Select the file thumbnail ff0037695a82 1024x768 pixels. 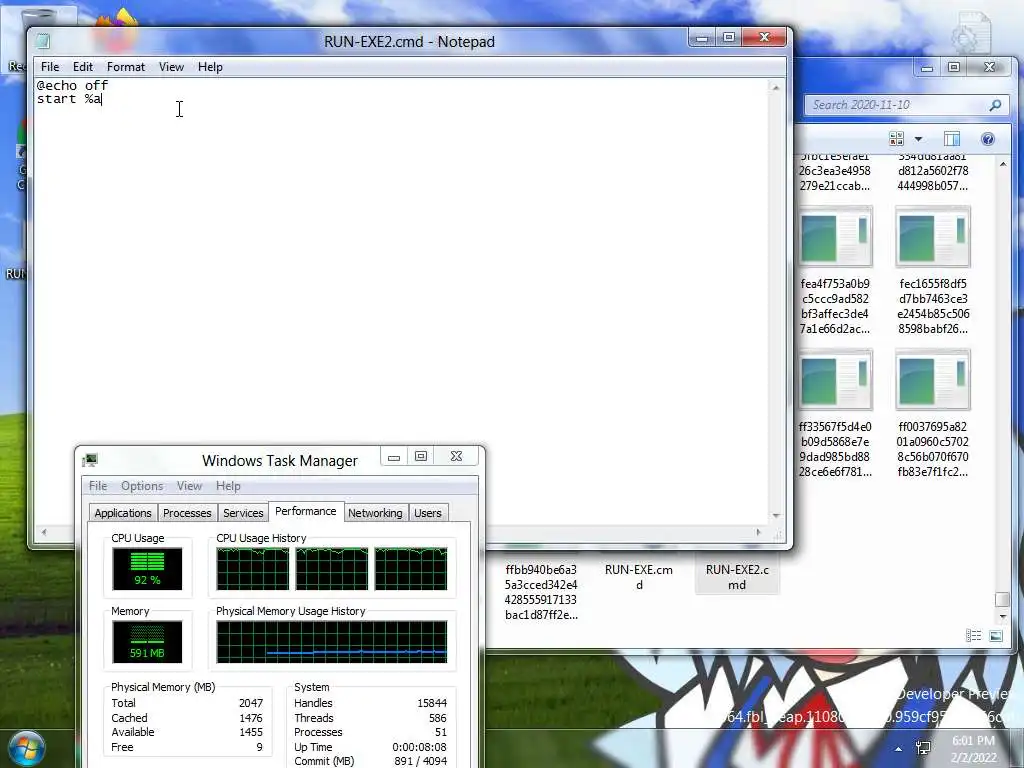click(x=933, y=379)
